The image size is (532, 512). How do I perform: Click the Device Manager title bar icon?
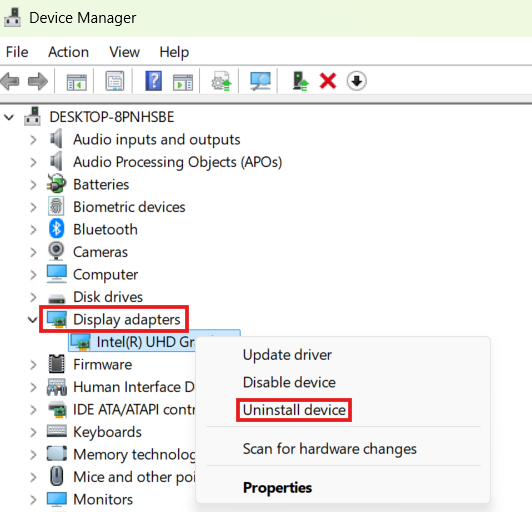[13, 17]
